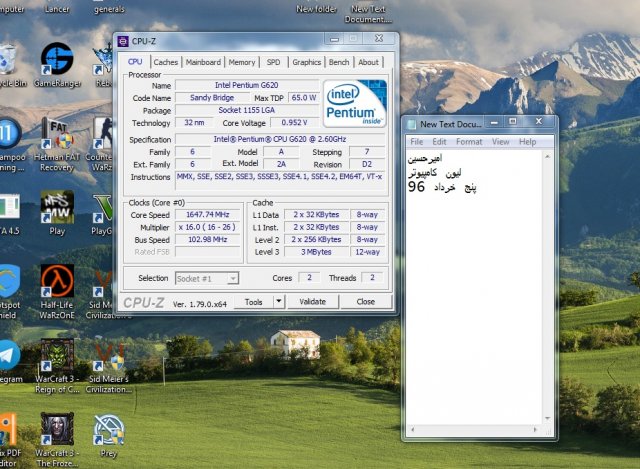Open the Graphics tab in CPU-Z
640x469 pixels.
click(306, 62)
